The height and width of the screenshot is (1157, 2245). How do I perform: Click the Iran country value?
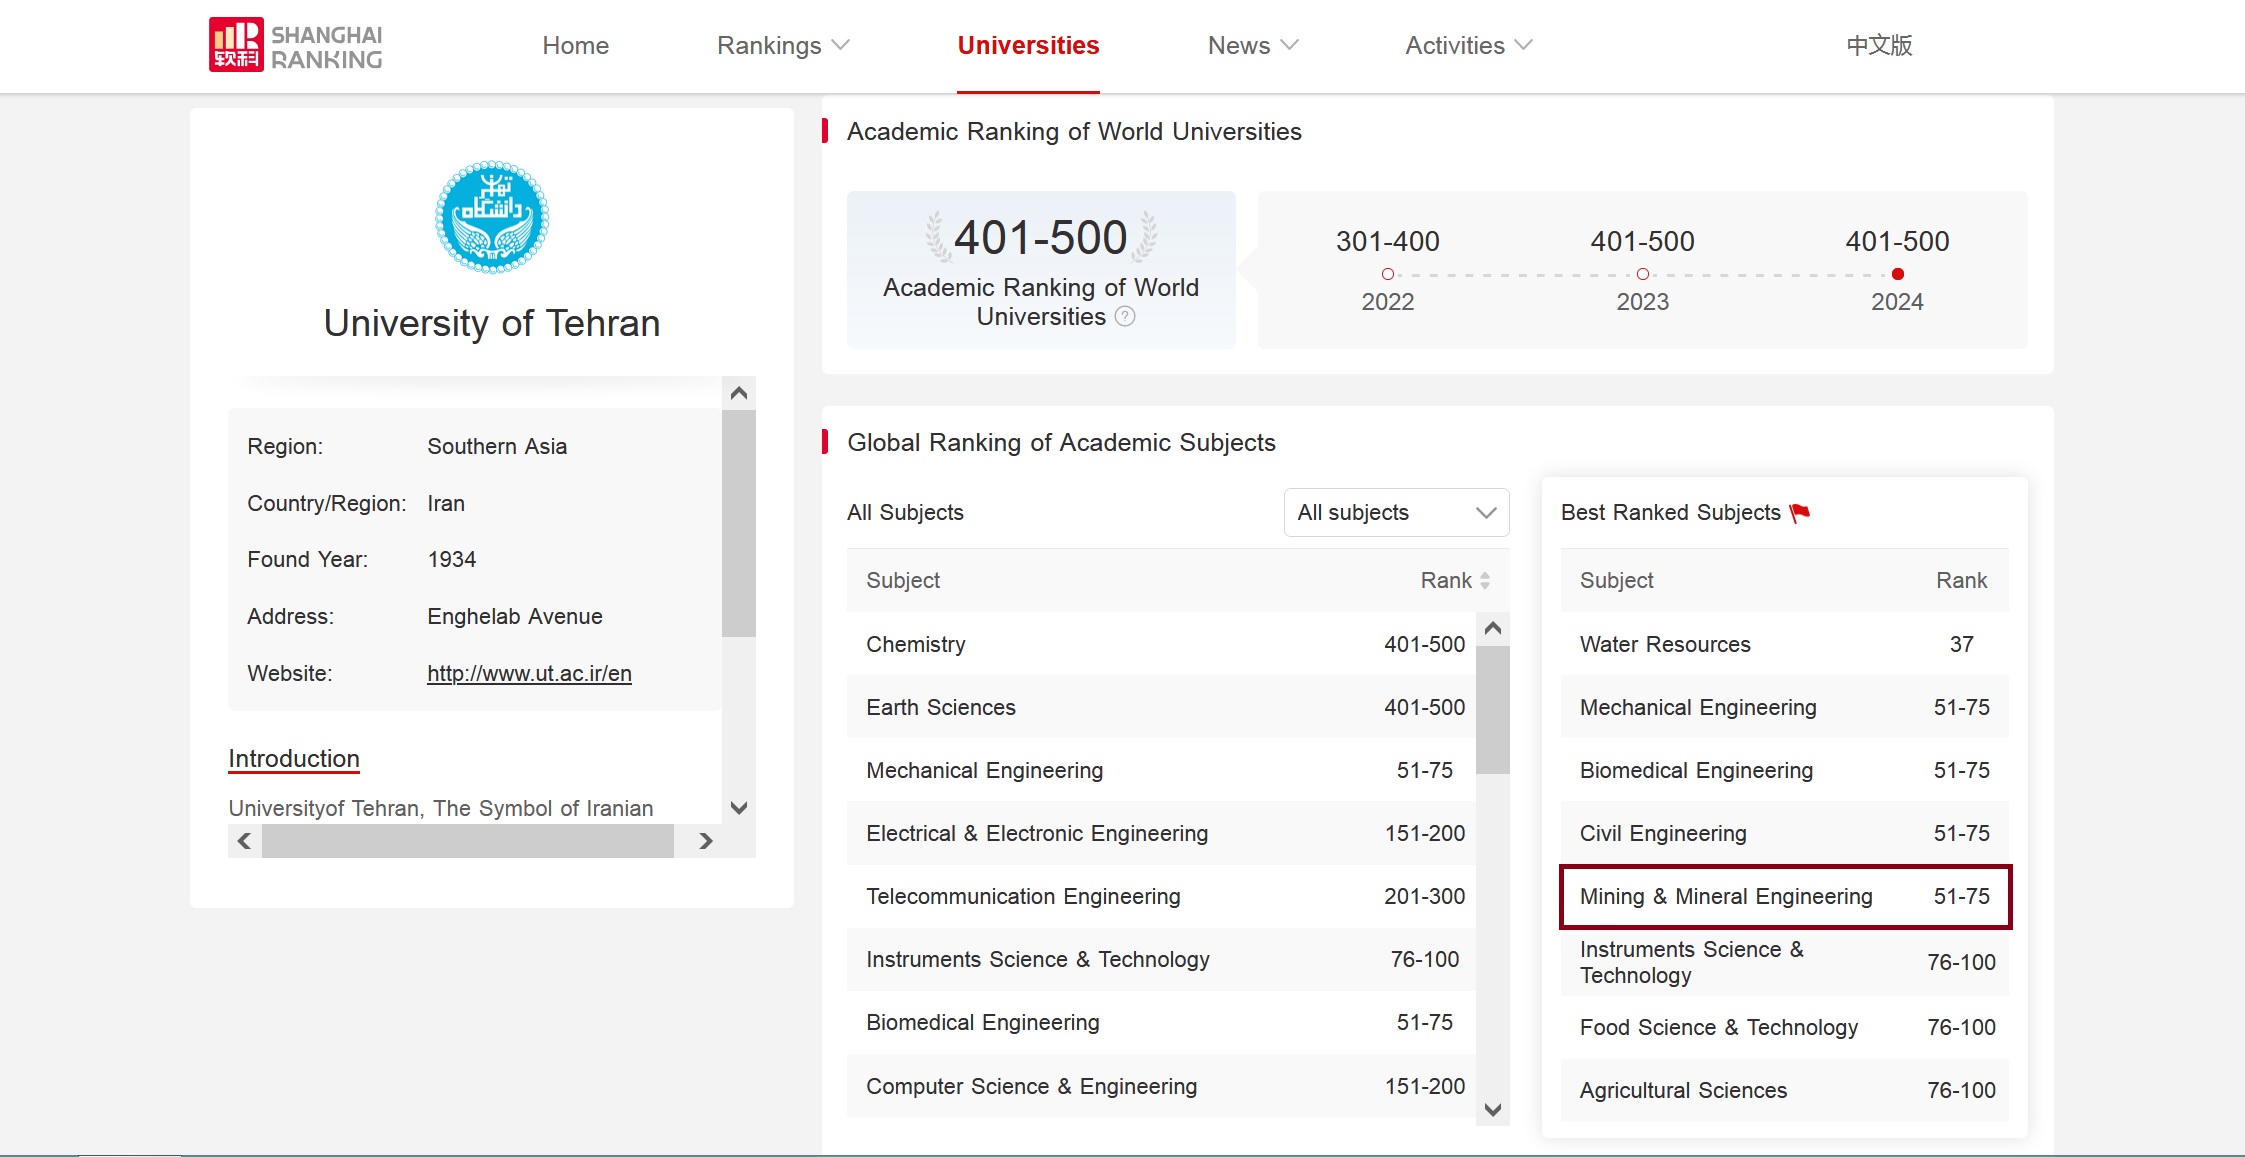point(446,504)
